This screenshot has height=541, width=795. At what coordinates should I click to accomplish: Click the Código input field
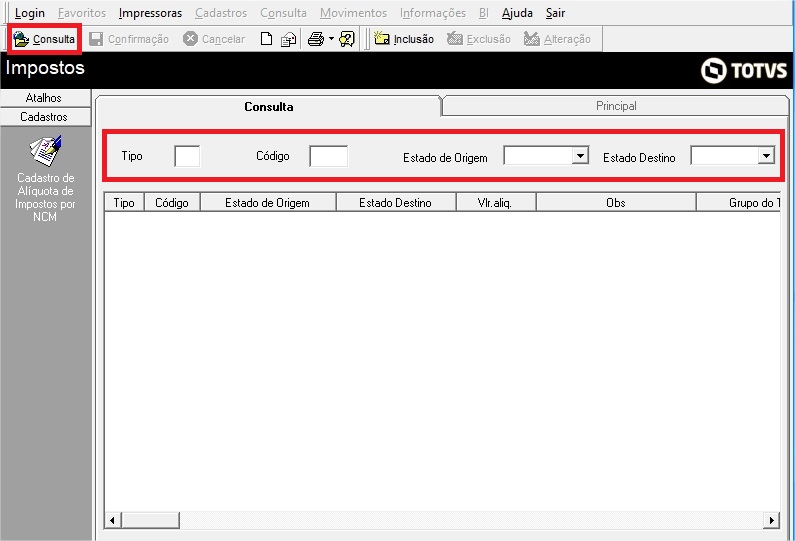tap(329, 156)
